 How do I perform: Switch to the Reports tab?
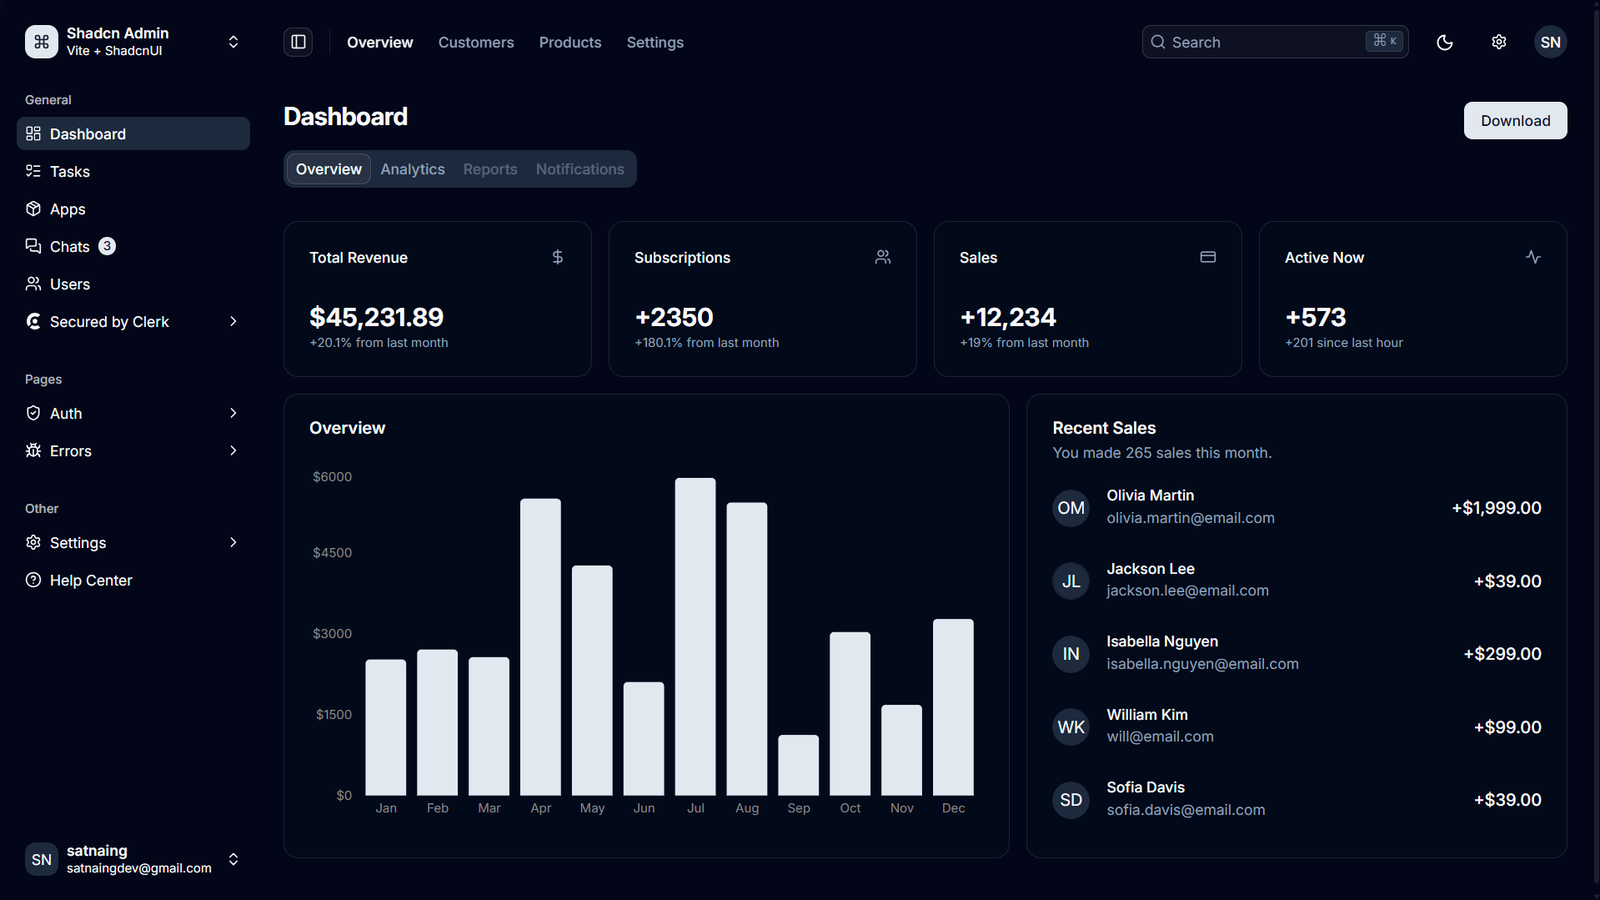coord(490,169)
